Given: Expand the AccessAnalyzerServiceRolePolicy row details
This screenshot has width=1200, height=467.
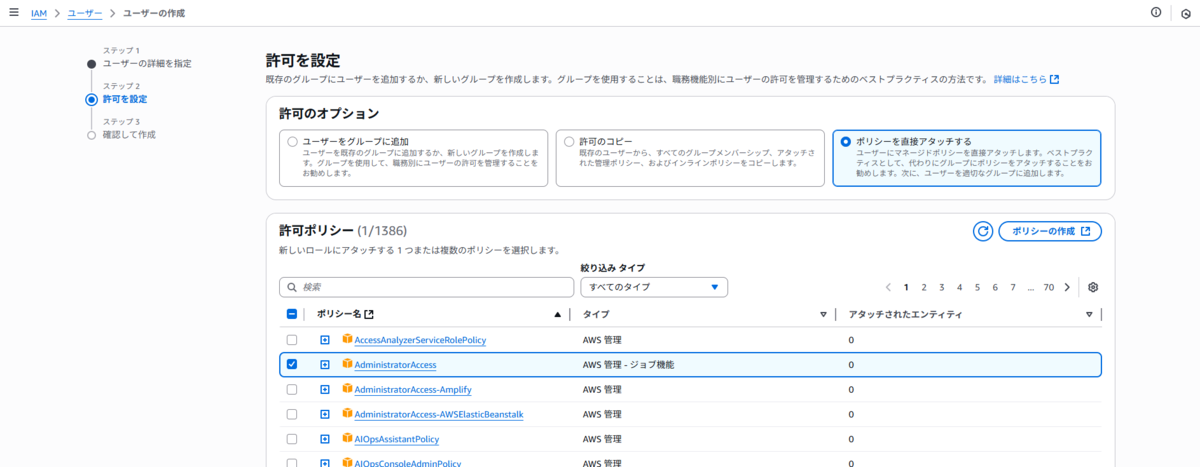Looking at the screenshot, I should pyautogui.click(x=325, y=340).
